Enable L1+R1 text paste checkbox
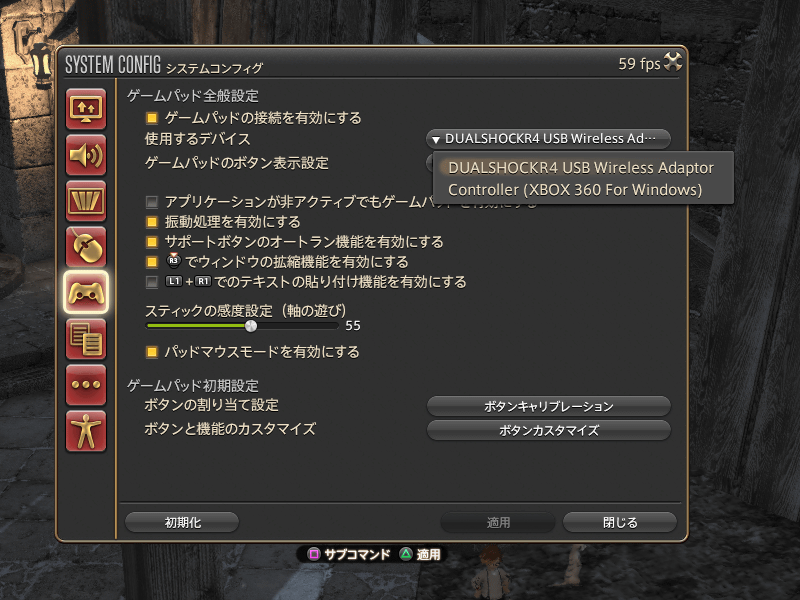Image resolution: width=800 pixels, height=600 pixels. point(152,282)
